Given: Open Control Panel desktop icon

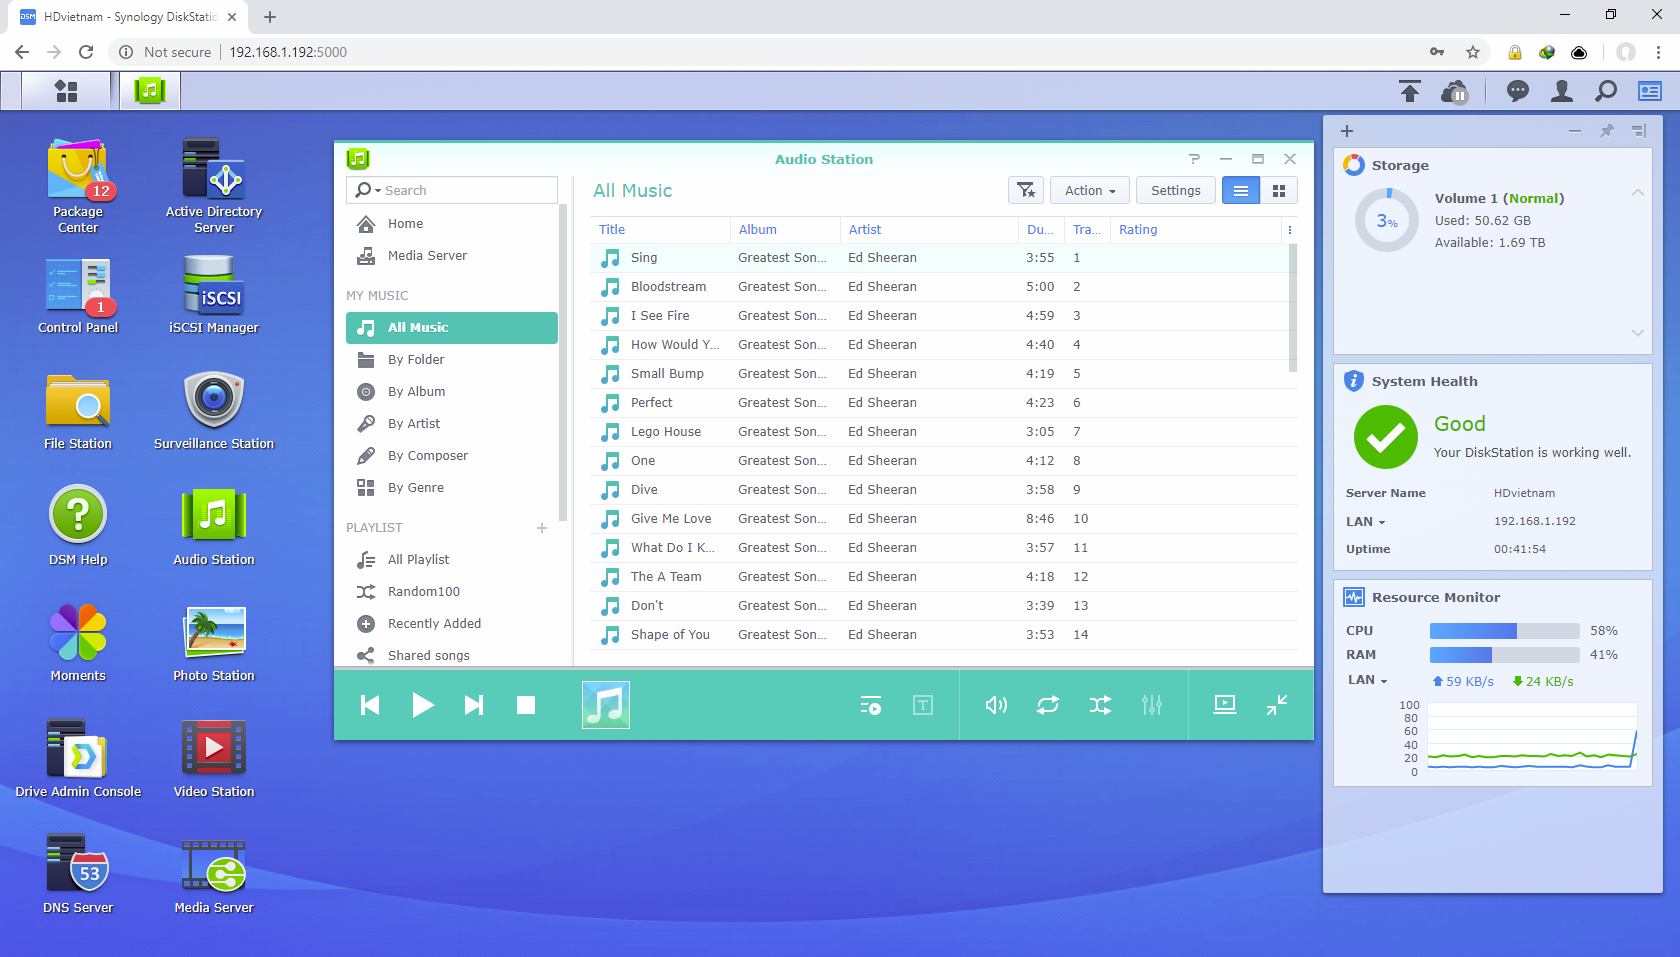Looking at the screenshot, I should coord(78,295).
